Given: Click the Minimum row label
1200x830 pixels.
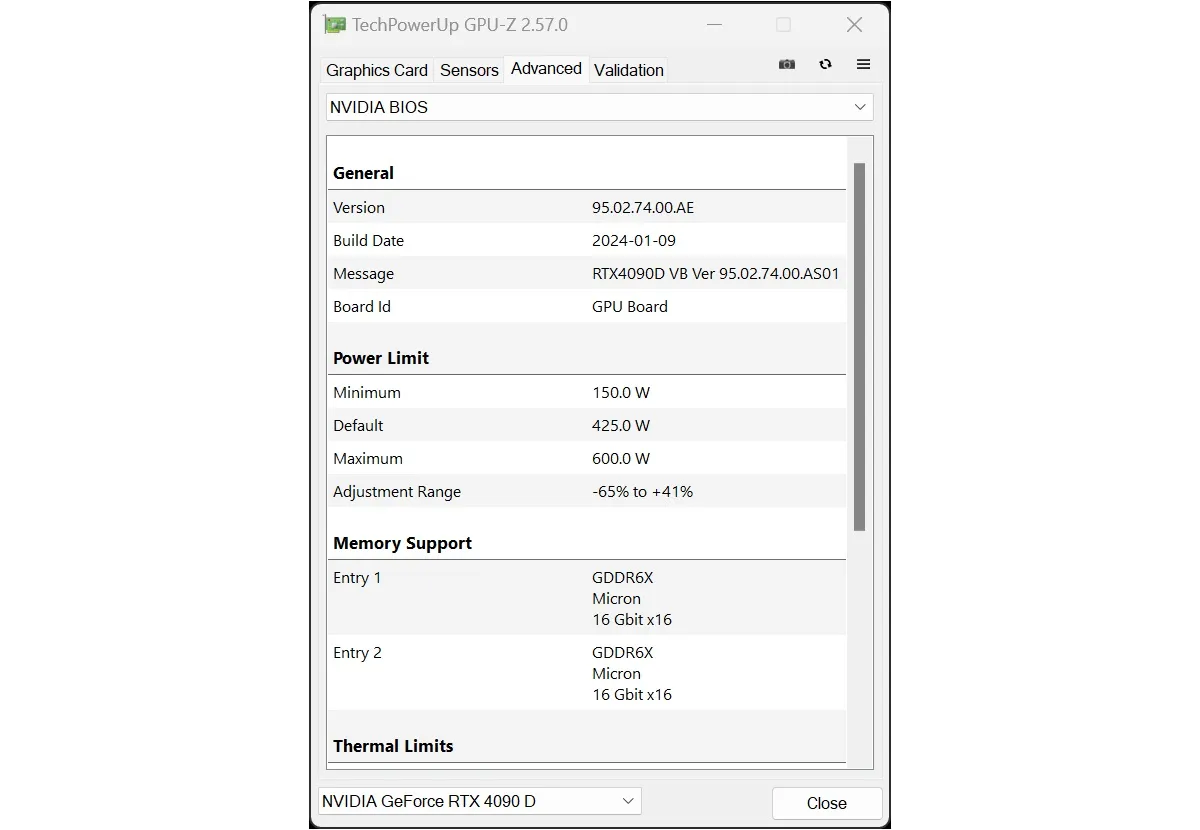Looking at the screenshot, I should pos(367,393).
